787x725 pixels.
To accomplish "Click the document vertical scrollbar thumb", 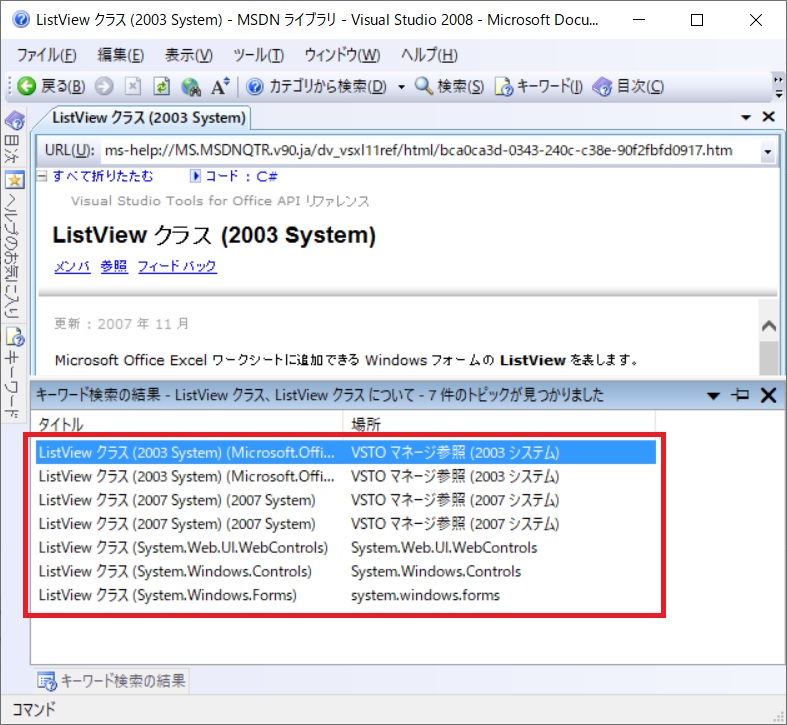I will click(x=768, y=357).
